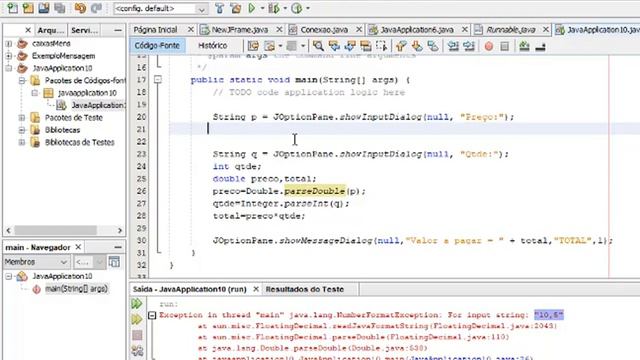
Task: Click Previous Bookmark icon
Action: [x=401, y=46]
